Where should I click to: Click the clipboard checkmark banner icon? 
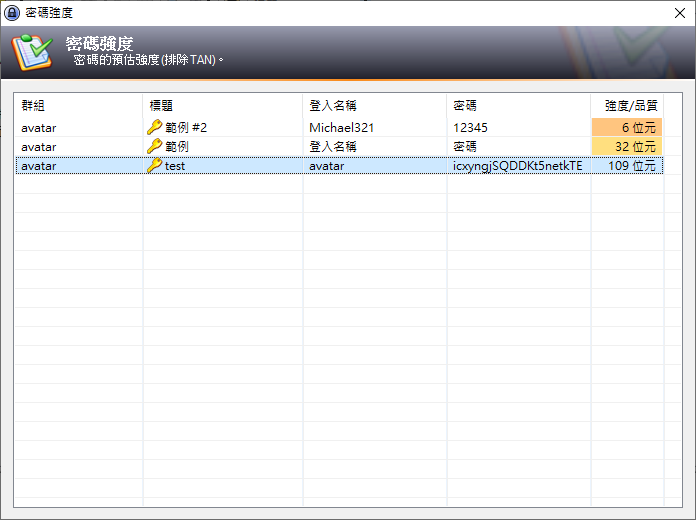tap(32, 52)
